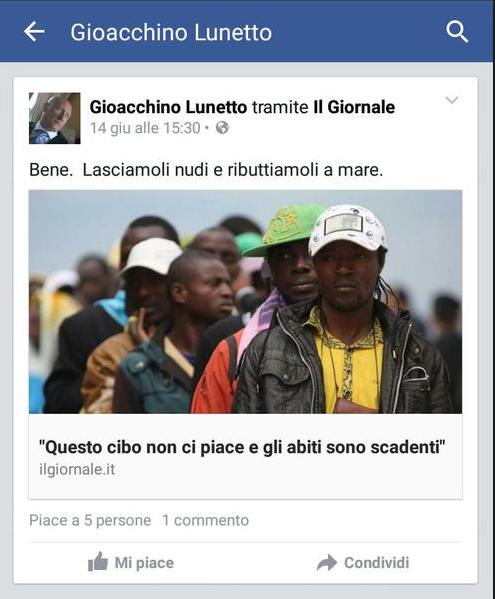Tap the back arrow in header
Screen dimensions: 495x599
tap(34, 31)
